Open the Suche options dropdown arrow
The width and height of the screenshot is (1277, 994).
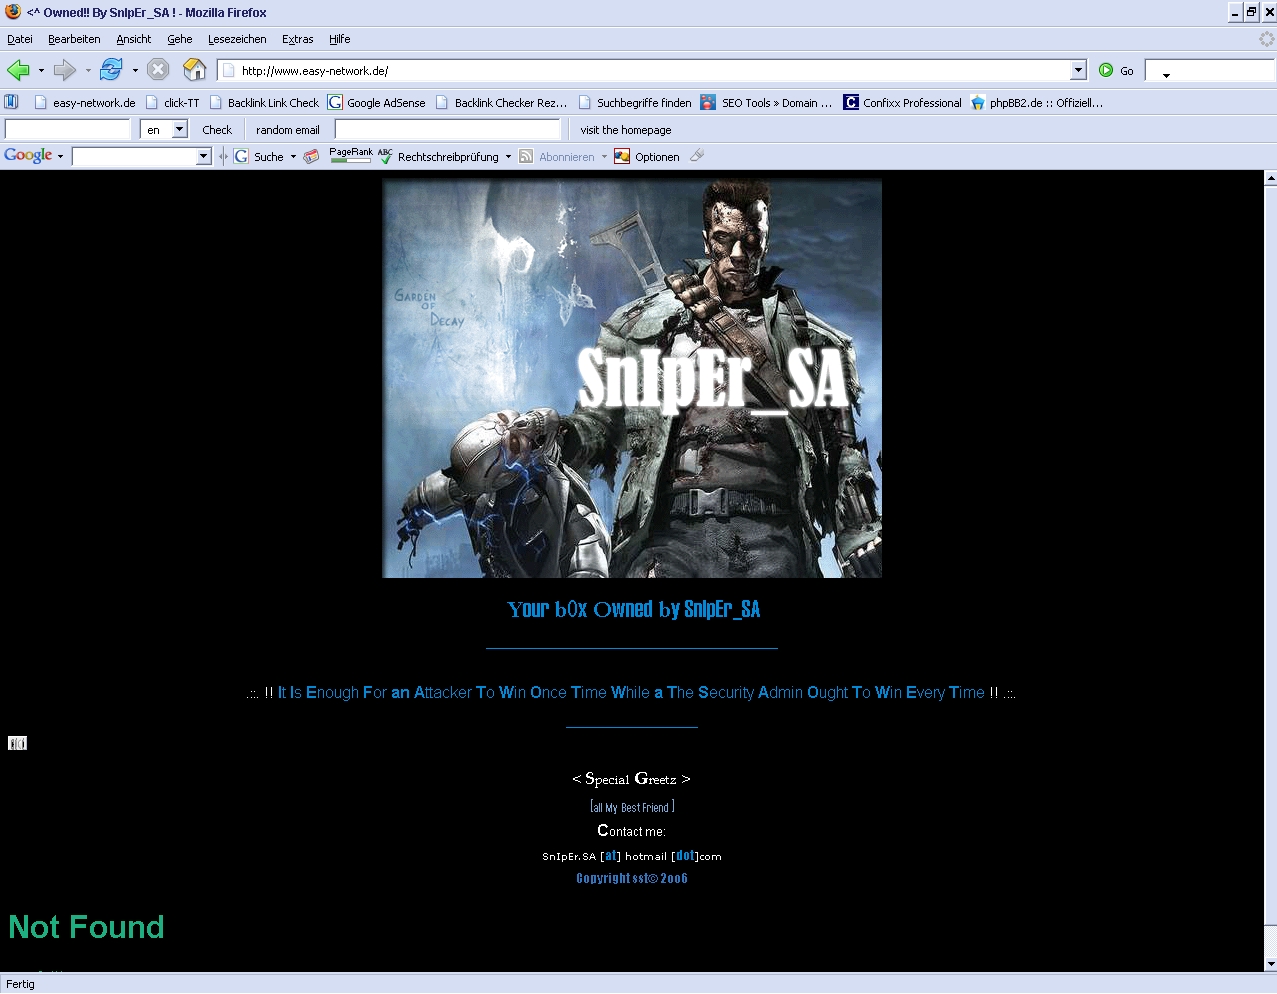pyautogui.click(x=293, y=156)
